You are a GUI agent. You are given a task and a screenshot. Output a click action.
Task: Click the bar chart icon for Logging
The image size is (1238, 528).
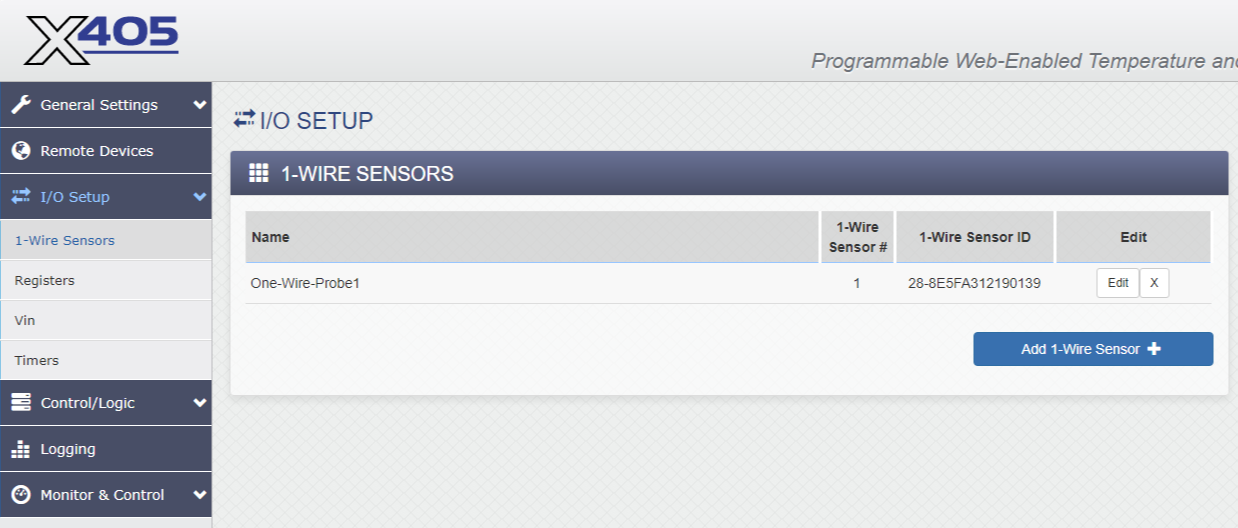pyautogui.click(x=21, y=449)
